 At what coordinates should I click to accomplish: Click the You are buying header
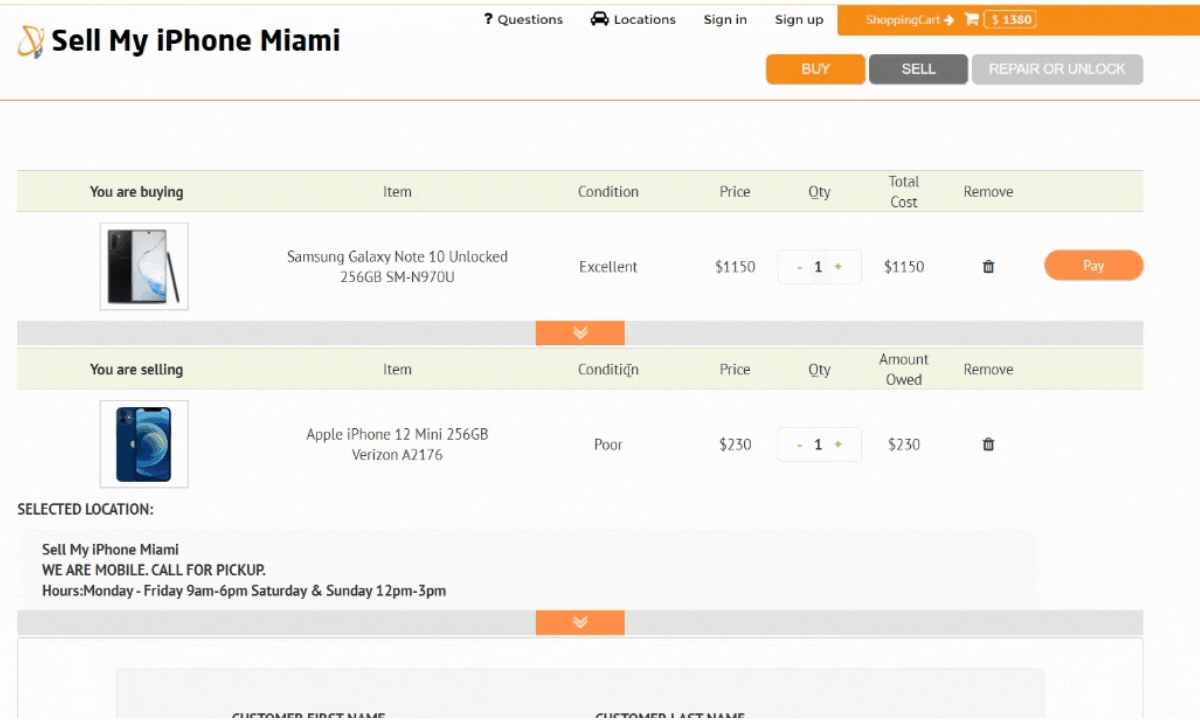[136, 192]
